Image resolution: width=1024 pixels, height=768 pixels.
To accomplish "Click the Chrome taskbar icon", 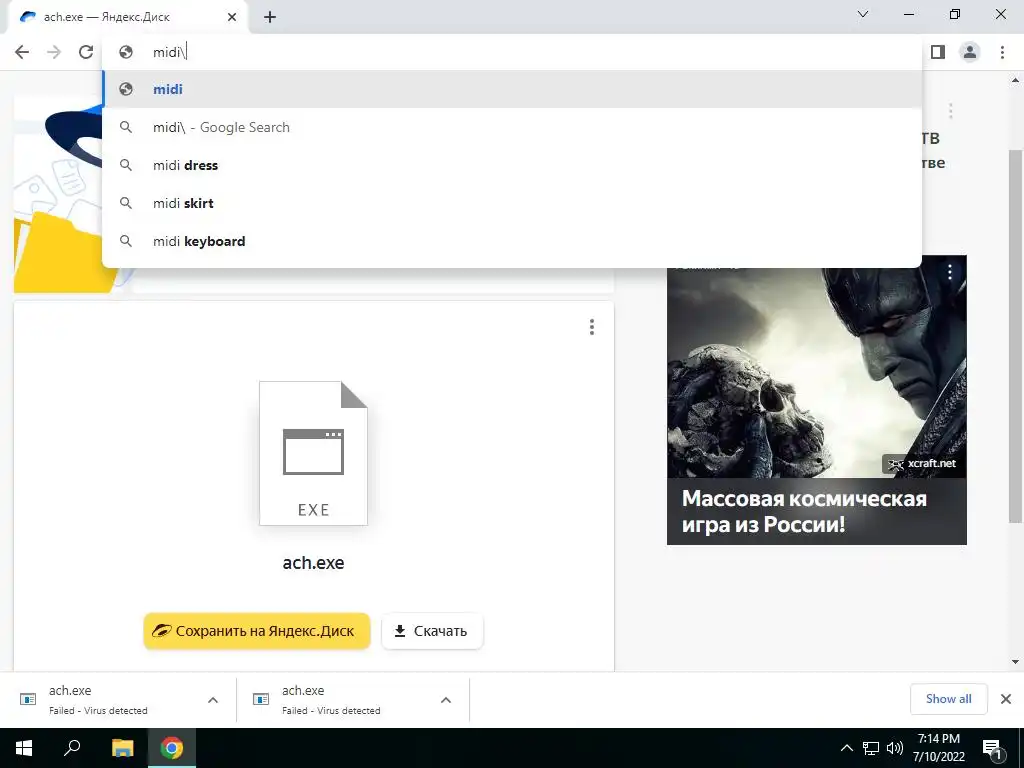I will (172, 748).
